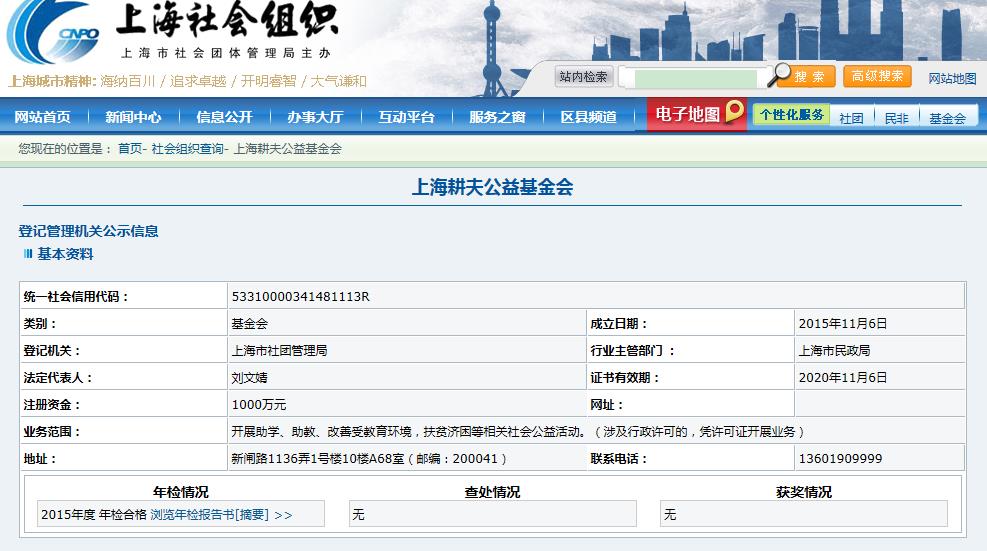987x551 pixels.
Task: Click the 上海市社会团体管理局主办 subtitle
Action: (226, 54)
